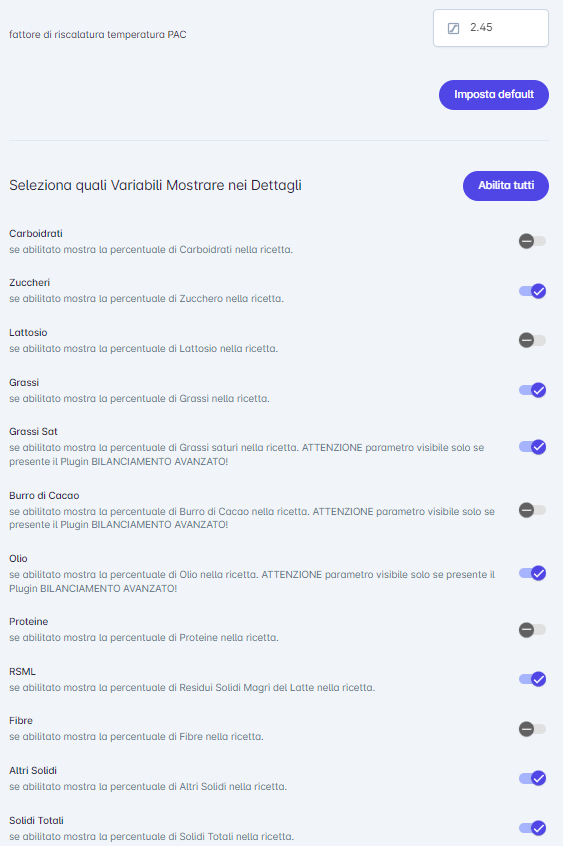Image resolution: width=563 pixels, height=846 pixels.
Task: Disable the Olio toggle
Action: click(532, 573)
